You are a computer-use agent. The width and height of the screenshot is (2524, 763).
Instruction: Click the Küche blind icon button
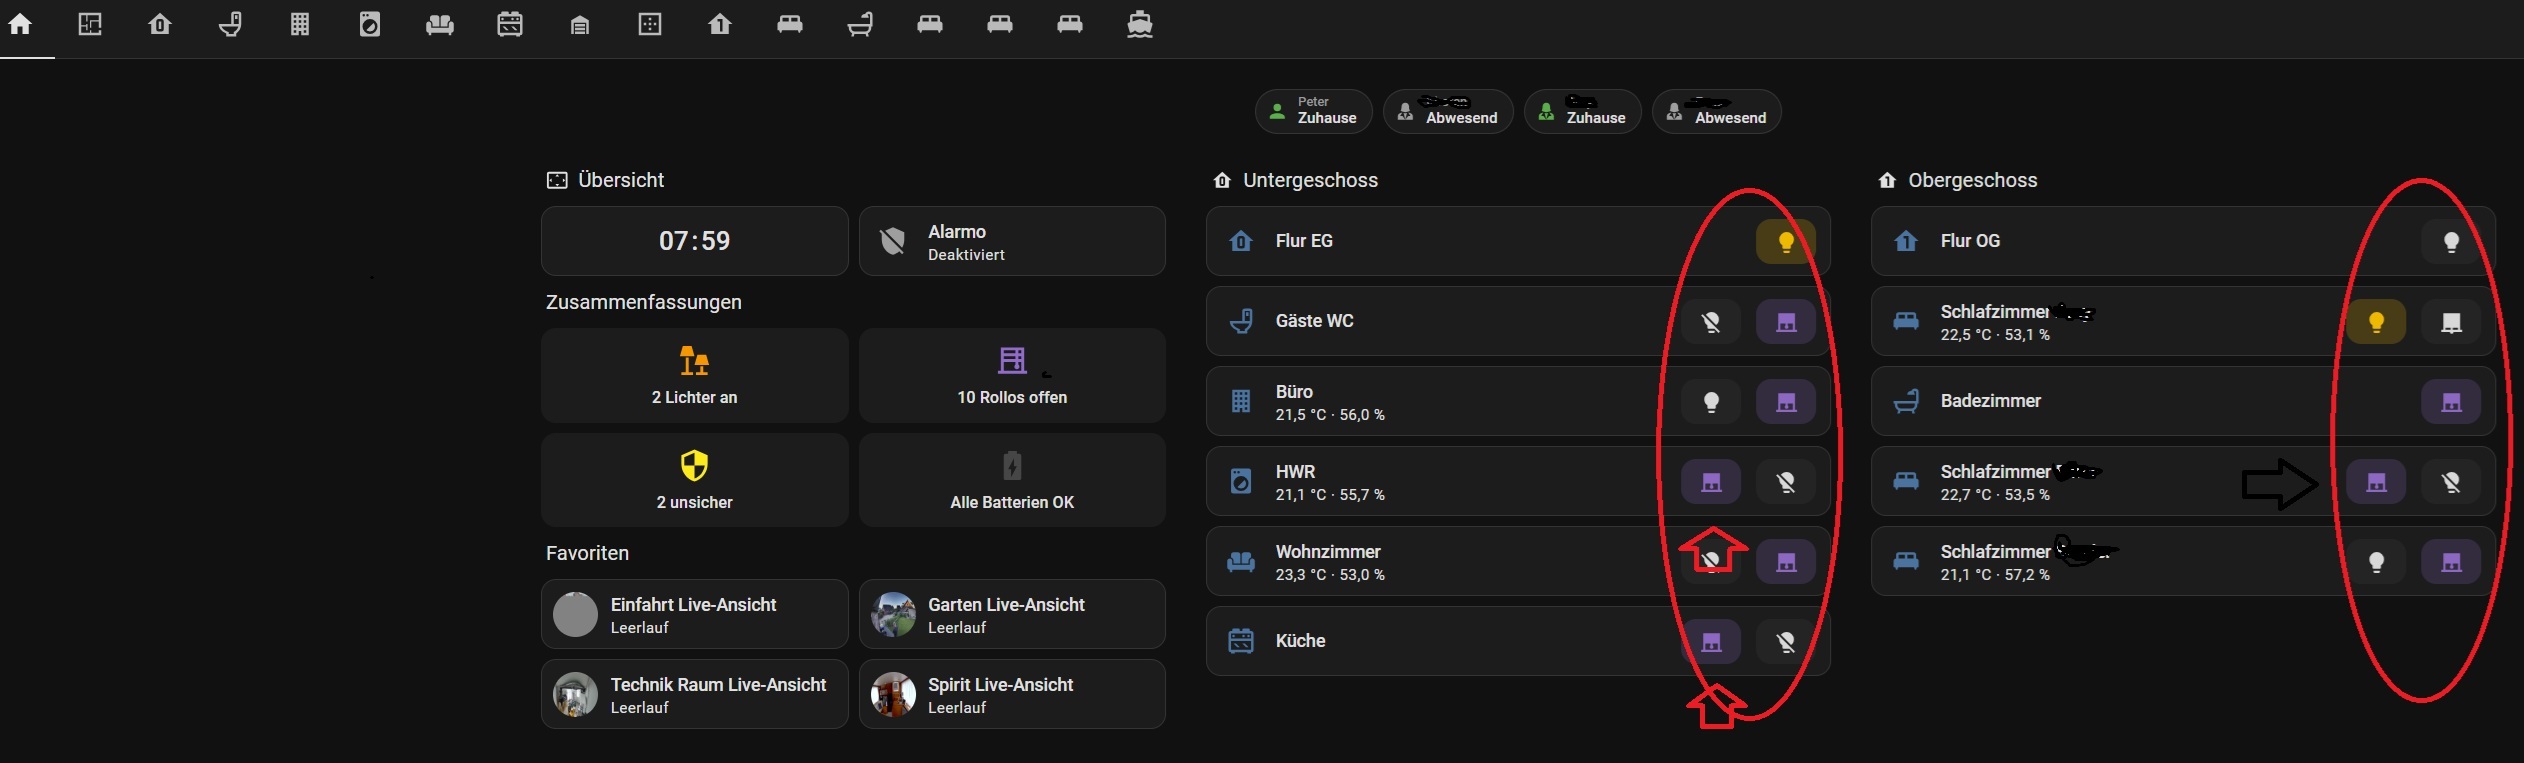click(1711, 641)
